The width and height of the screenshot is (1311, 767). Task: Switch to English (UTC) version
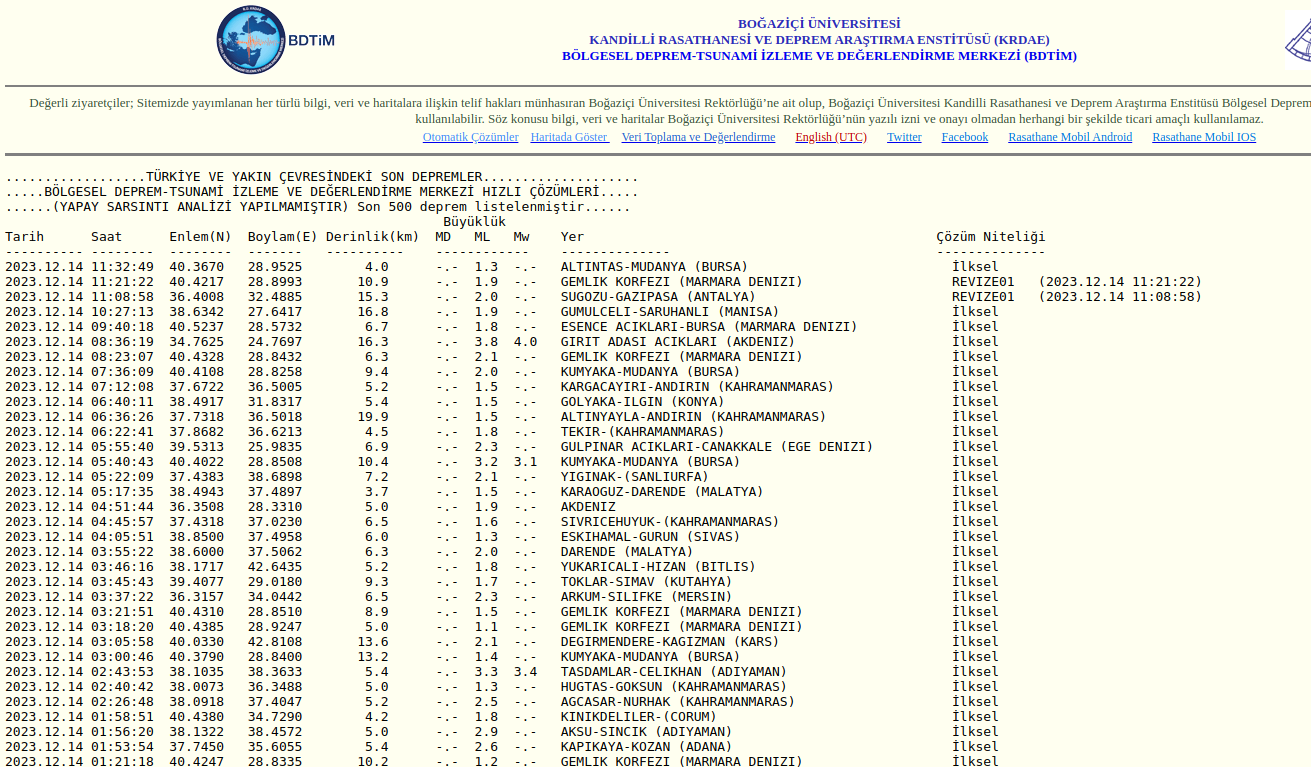(x=831, y=137)
